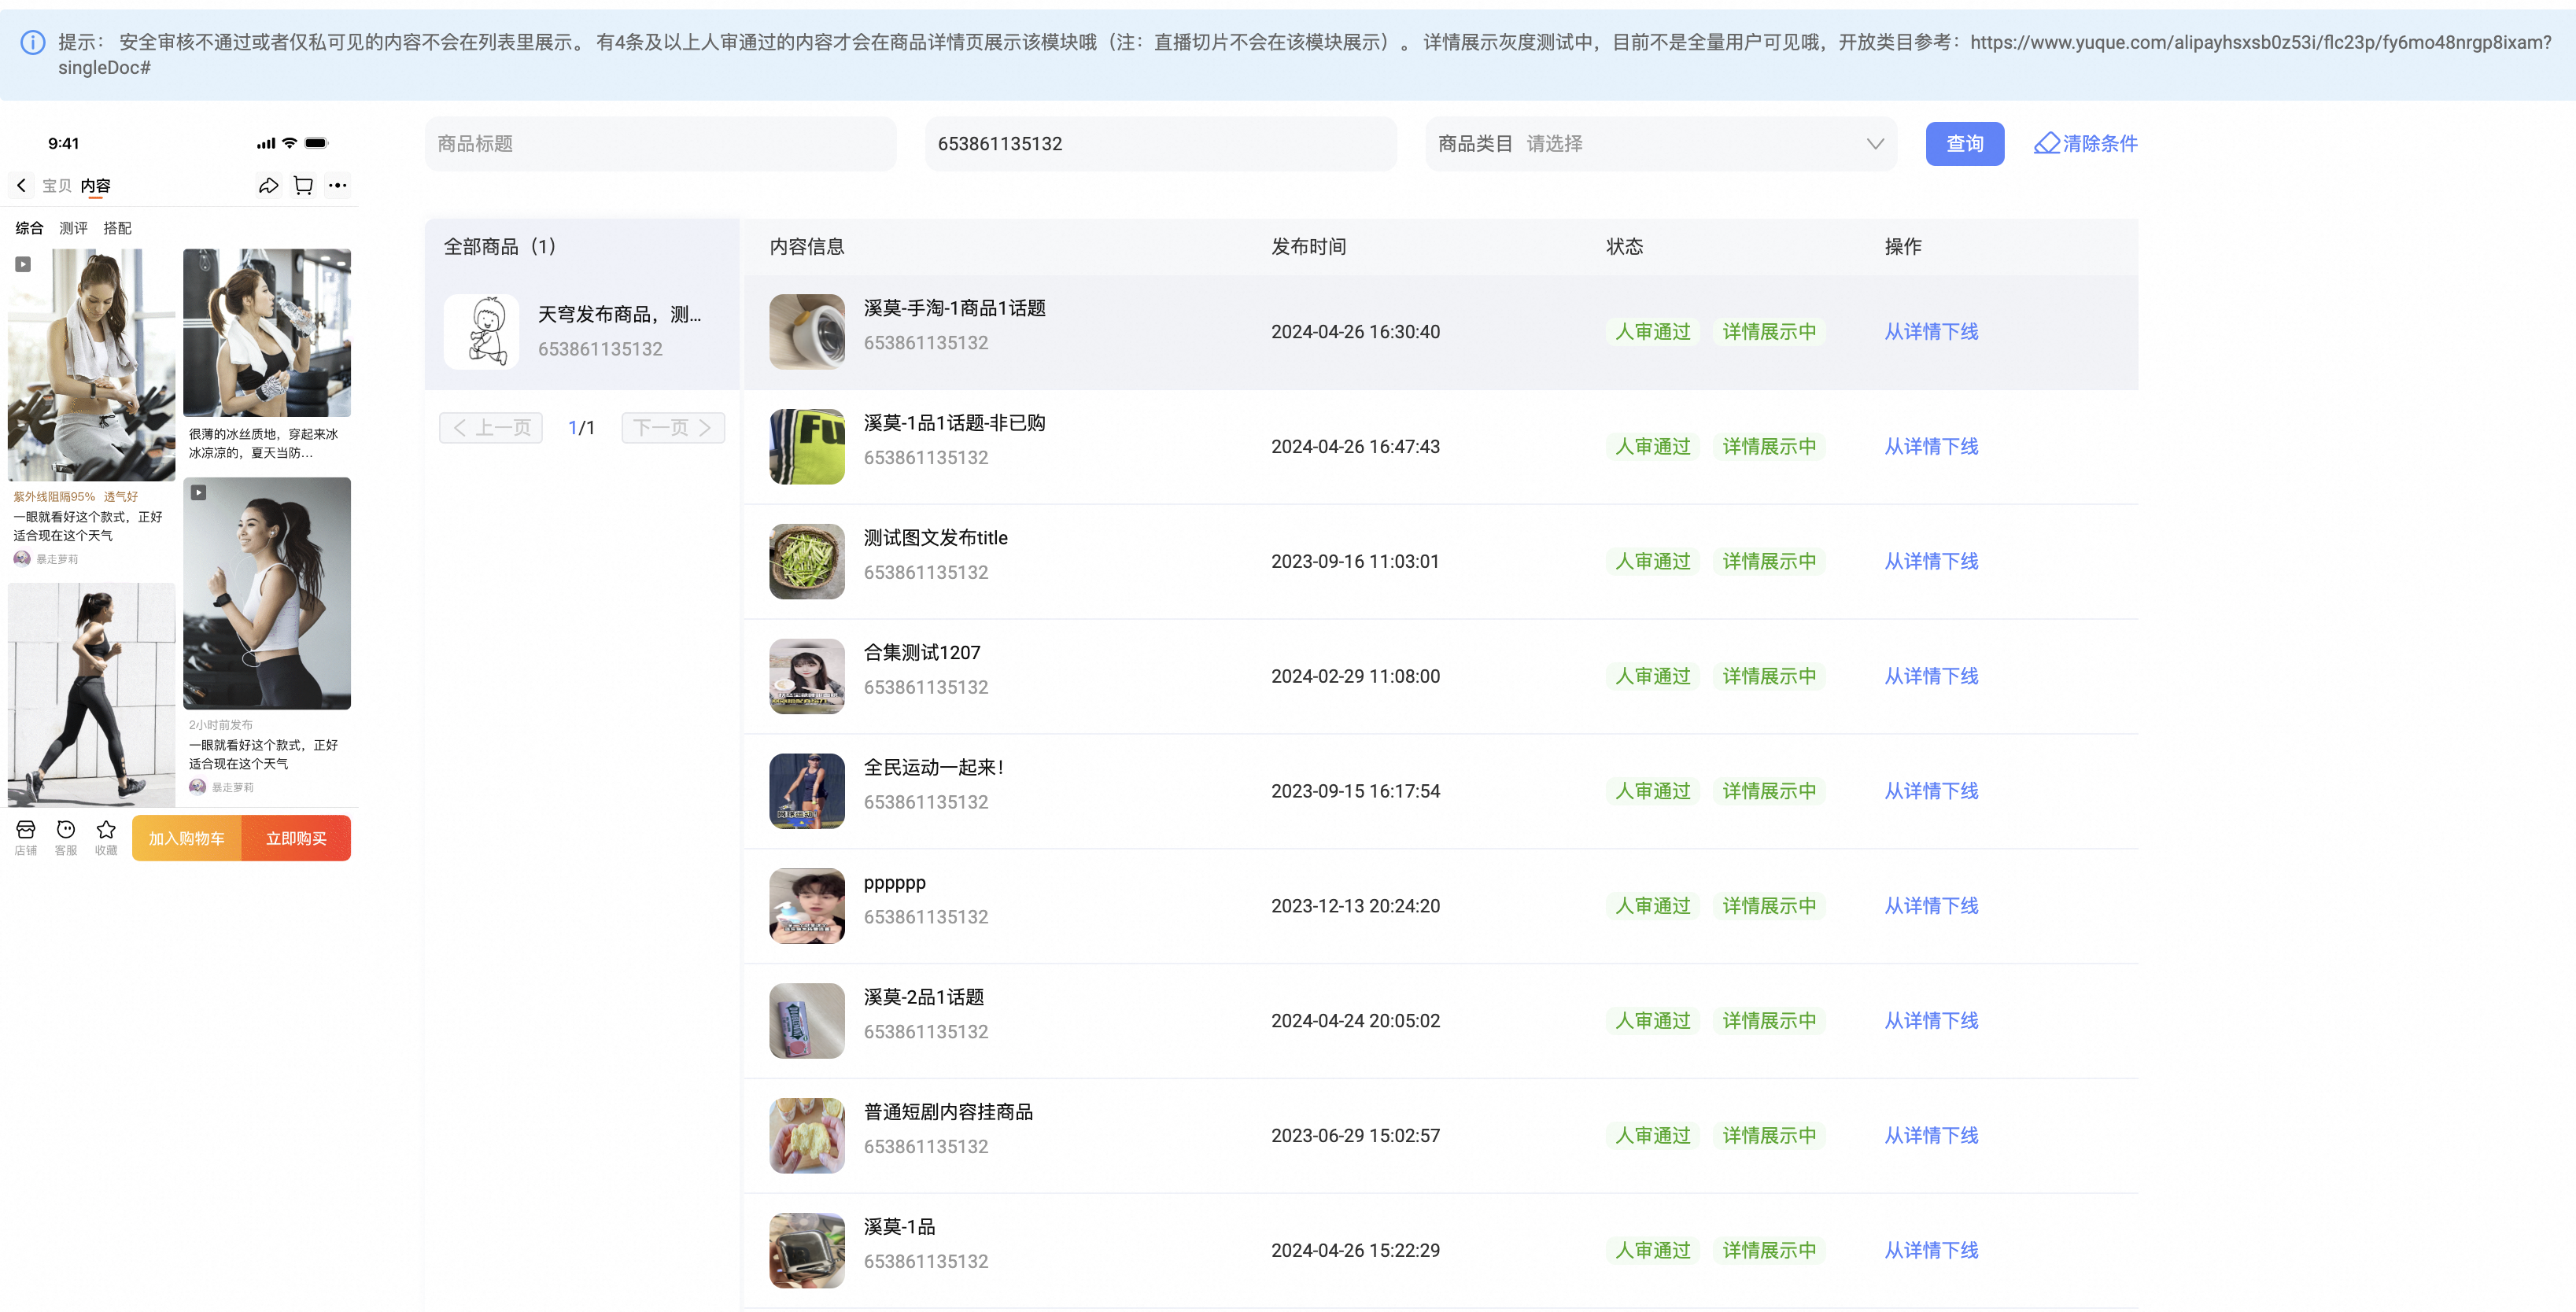
Task: Open the 商品类目 dropdown
Action: [x=1661, y=143]
